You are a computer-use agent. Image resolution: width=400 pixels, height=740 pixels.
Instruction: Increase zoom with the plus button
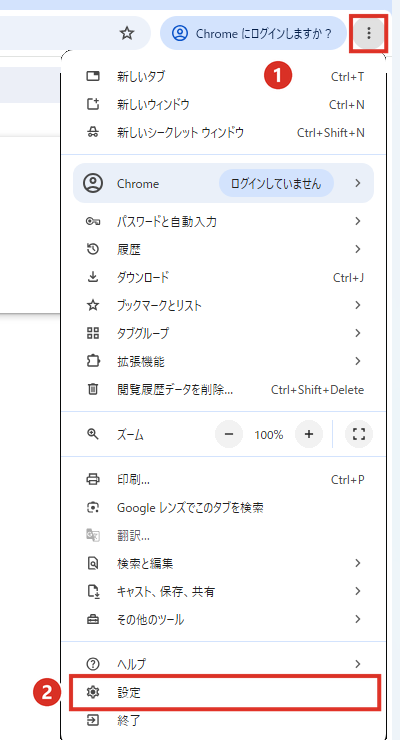[309, 435]
